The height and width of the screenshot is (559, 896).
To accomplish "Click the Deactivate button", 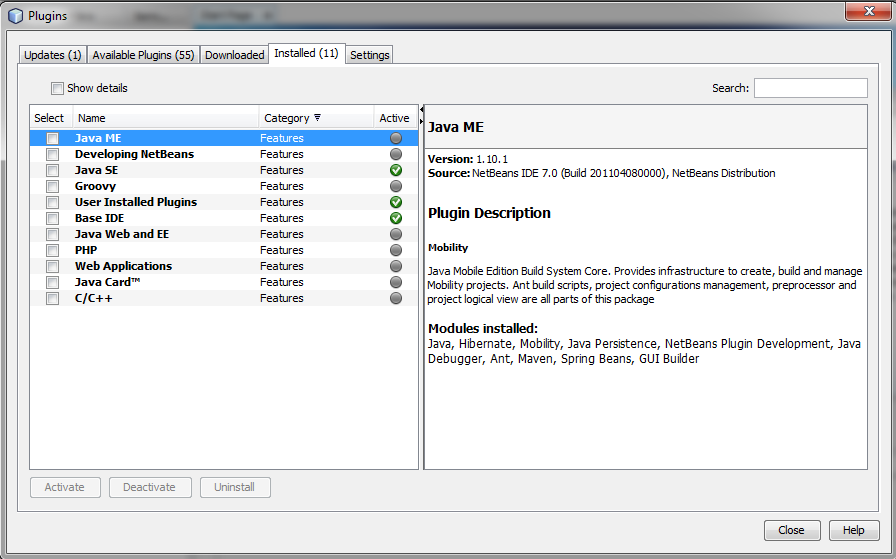I will pyautogui.click(x=150, y=488).
